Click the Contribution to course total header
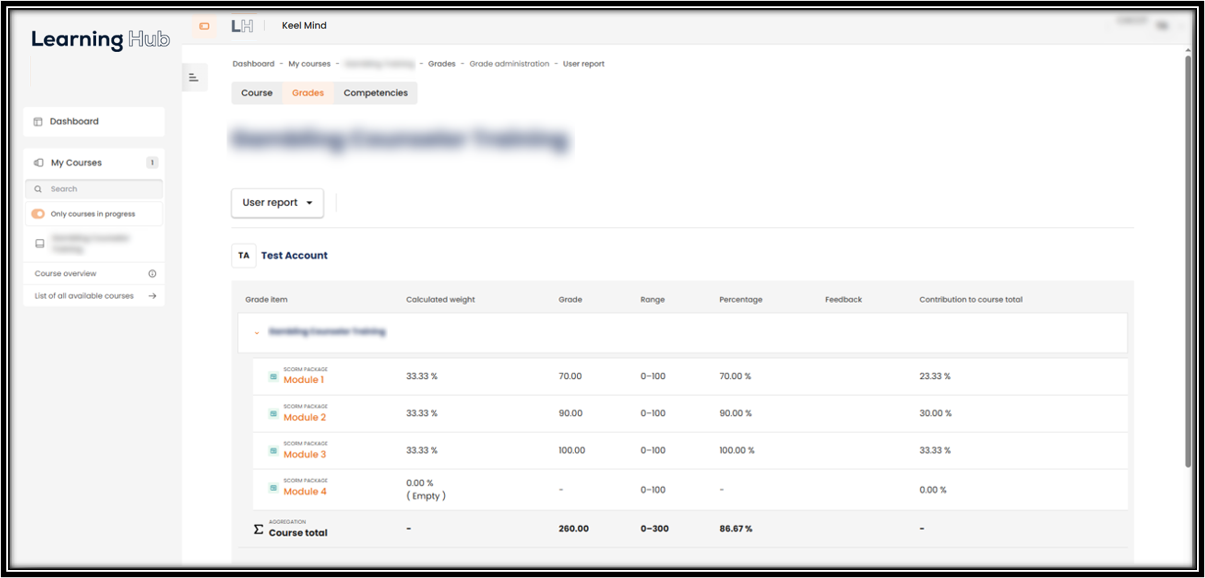This screenshot has width=1205, height=578. (971, 300)
